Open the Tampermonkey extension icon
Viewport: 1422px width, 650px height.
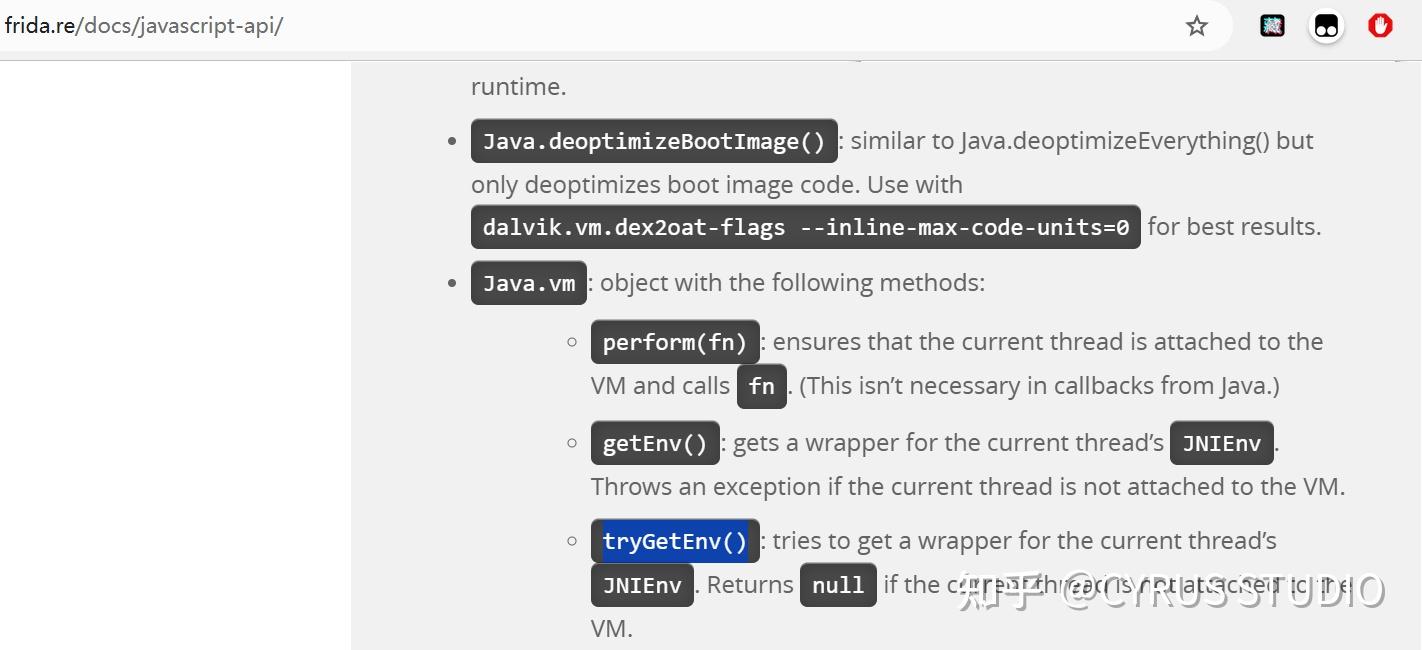click(1326, 27)
